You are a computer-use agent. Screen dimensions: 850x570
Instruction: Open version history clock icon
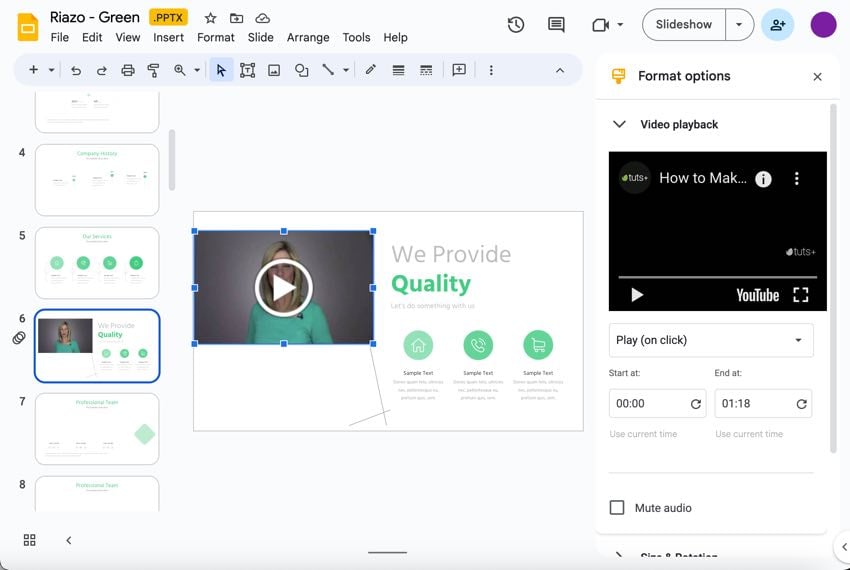click(x=516, y=25)
